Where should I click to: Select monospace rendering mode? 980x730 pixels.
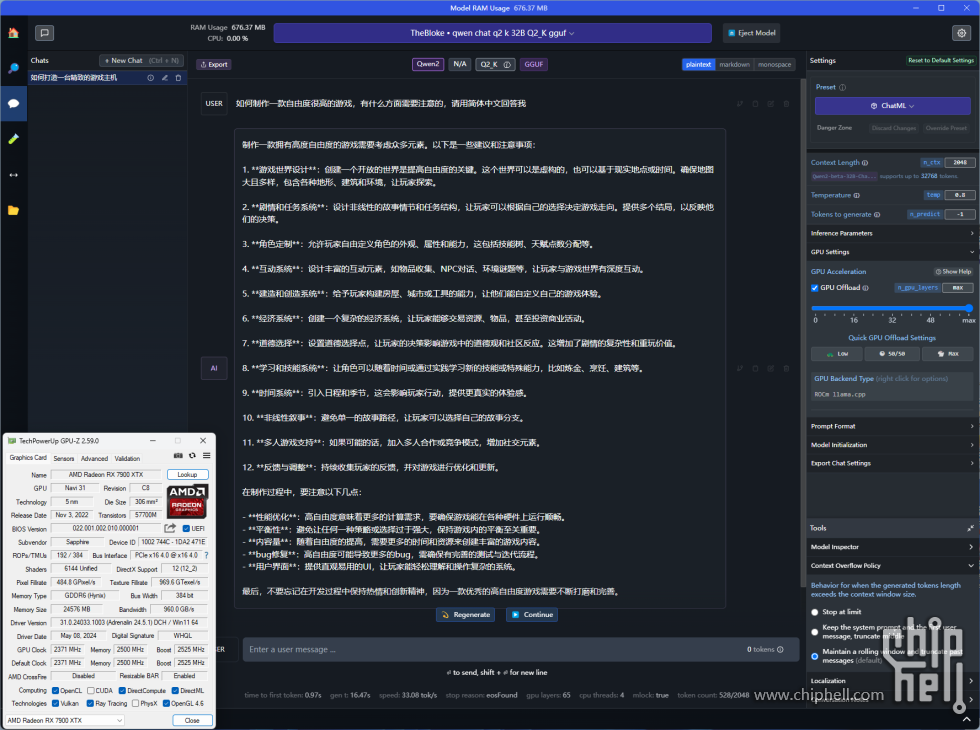click(x=774, y=64)
